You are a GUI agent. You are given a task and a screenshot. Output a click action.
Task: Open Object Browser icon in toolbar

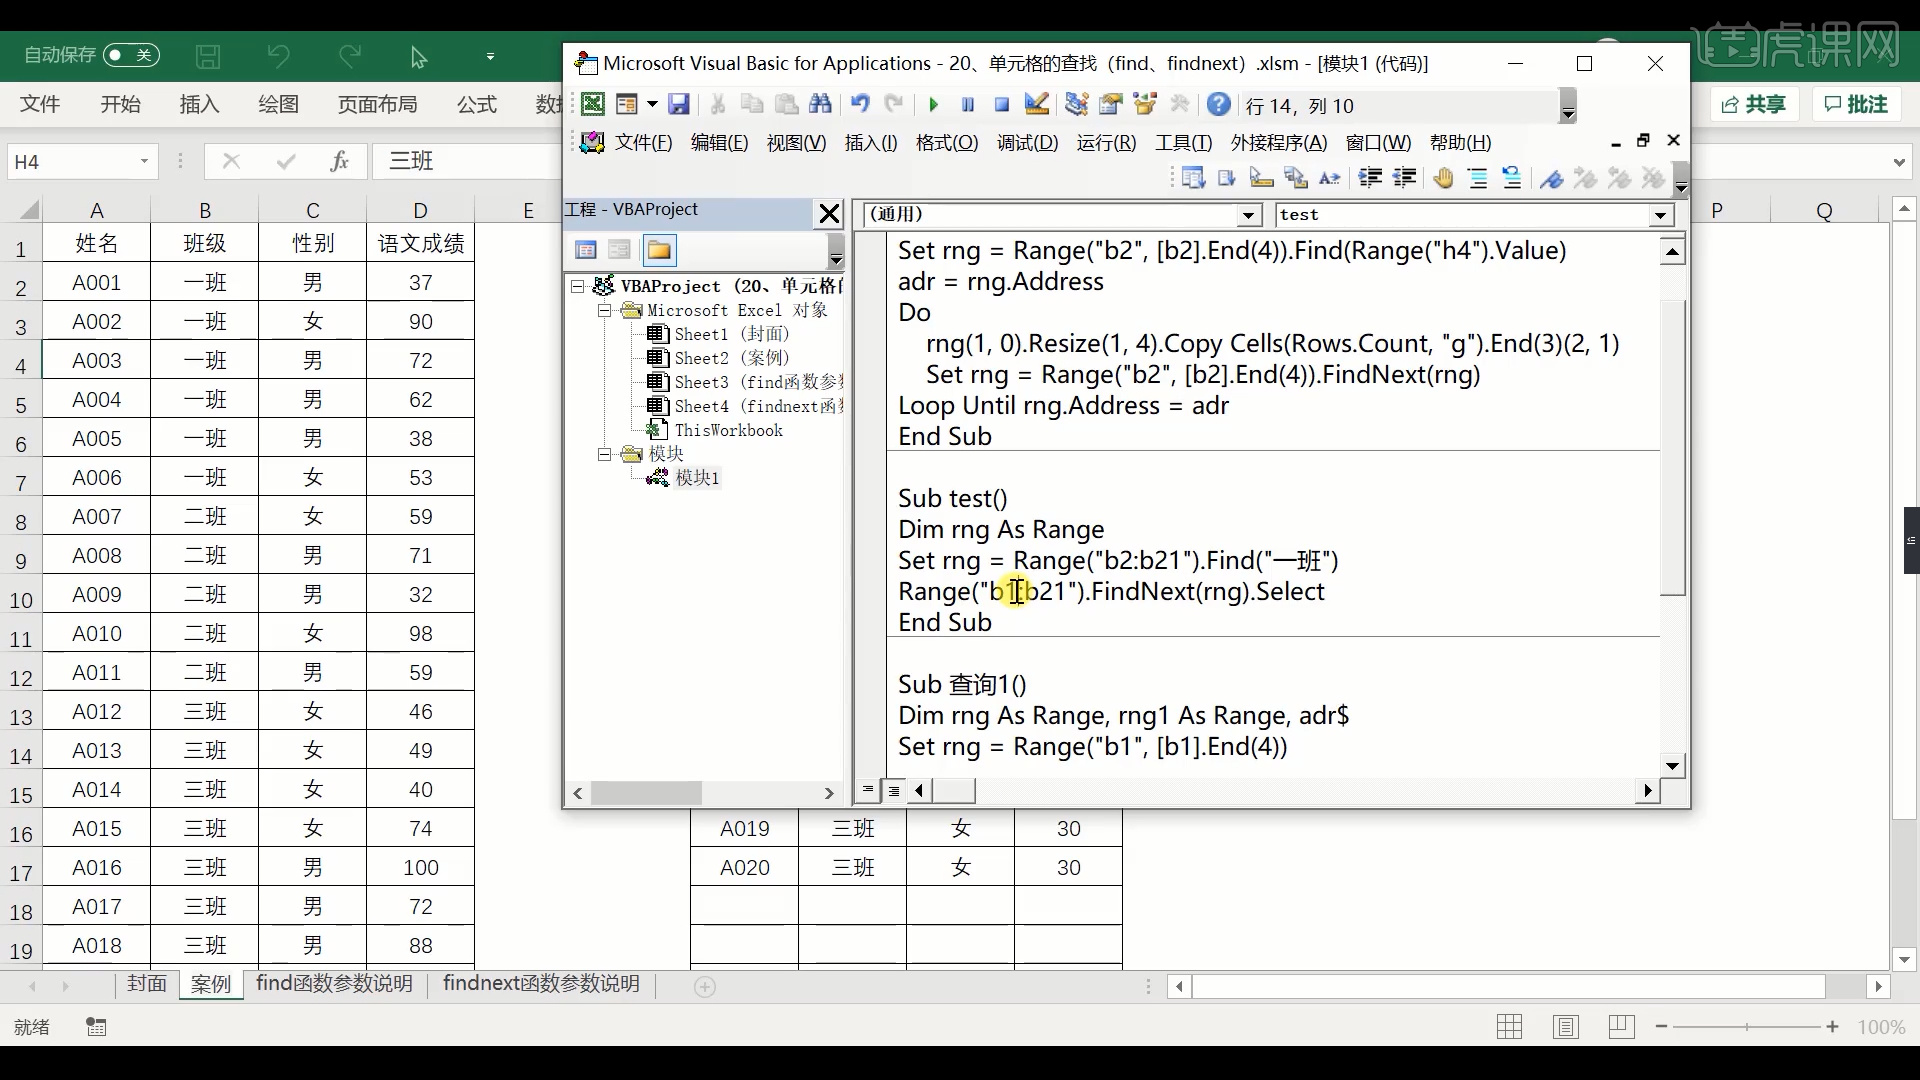point(1145,104)
